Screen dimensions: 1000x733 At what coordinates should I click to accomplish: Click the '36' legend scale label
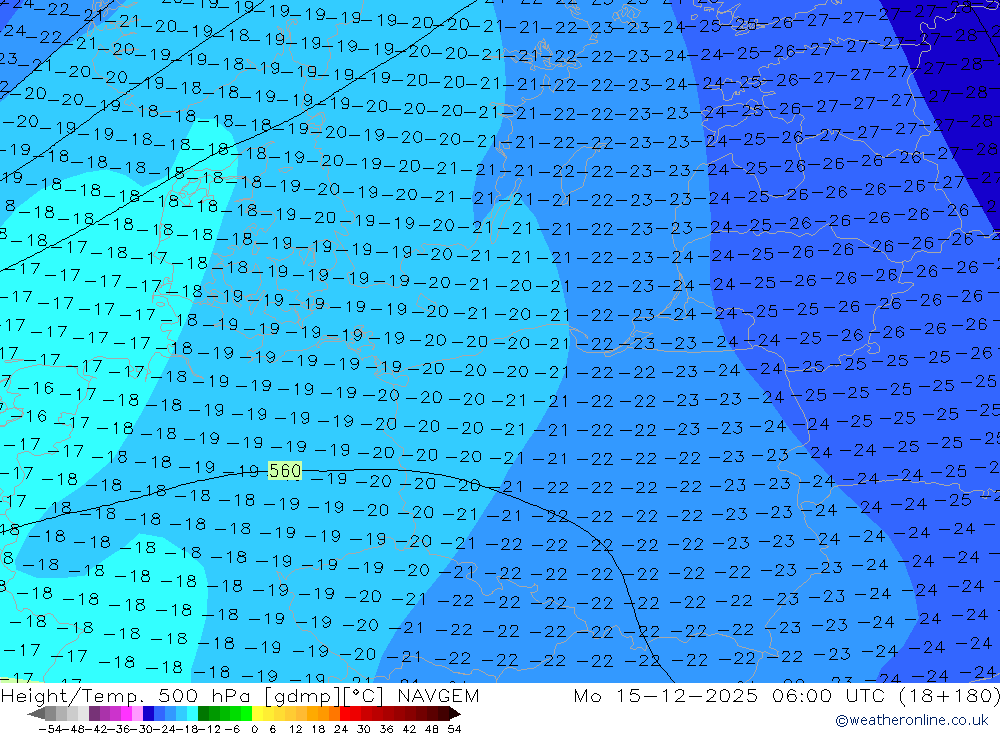pos(386,729)
